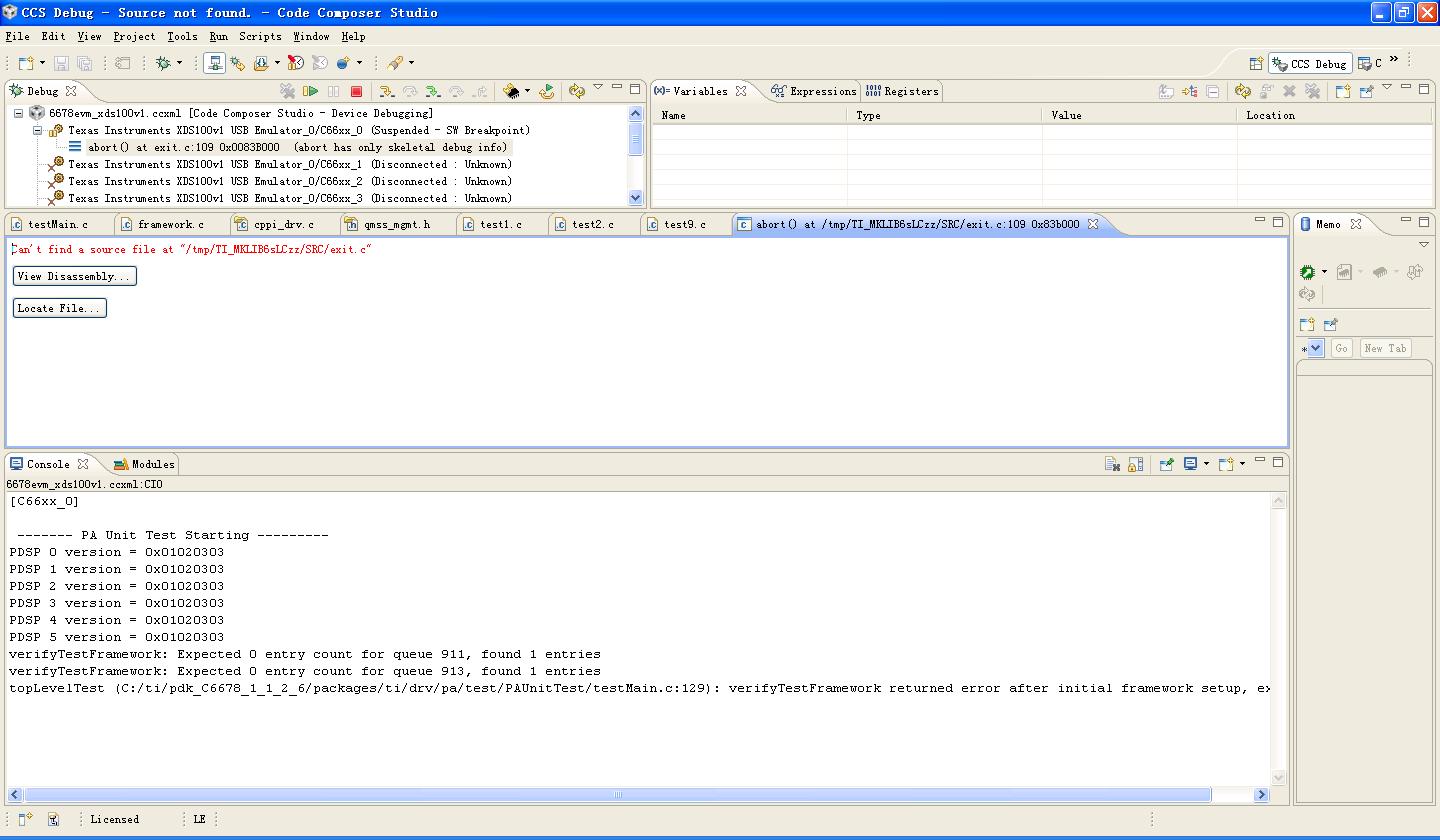The image size is (1440, 840).
Task: Switch to CCS Debug perspective button
Action: coord(1310,63)
